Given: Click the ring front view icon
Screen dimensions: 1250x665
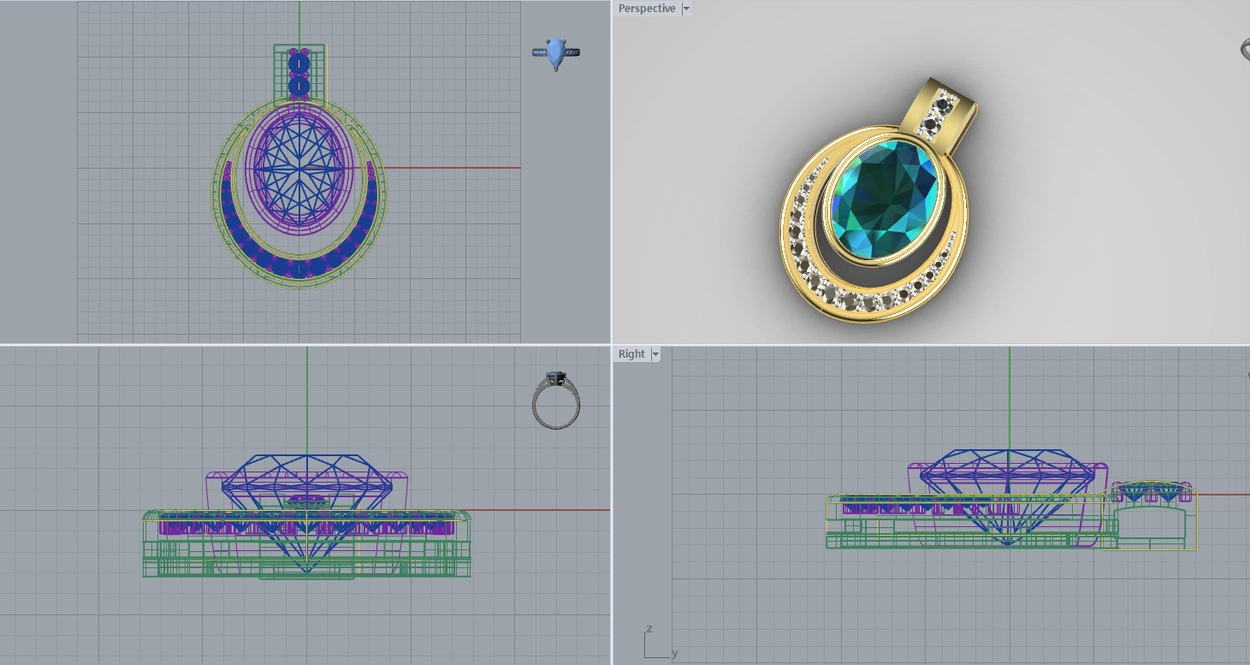Looking at the screenshot, I should [x=556, y=400].
